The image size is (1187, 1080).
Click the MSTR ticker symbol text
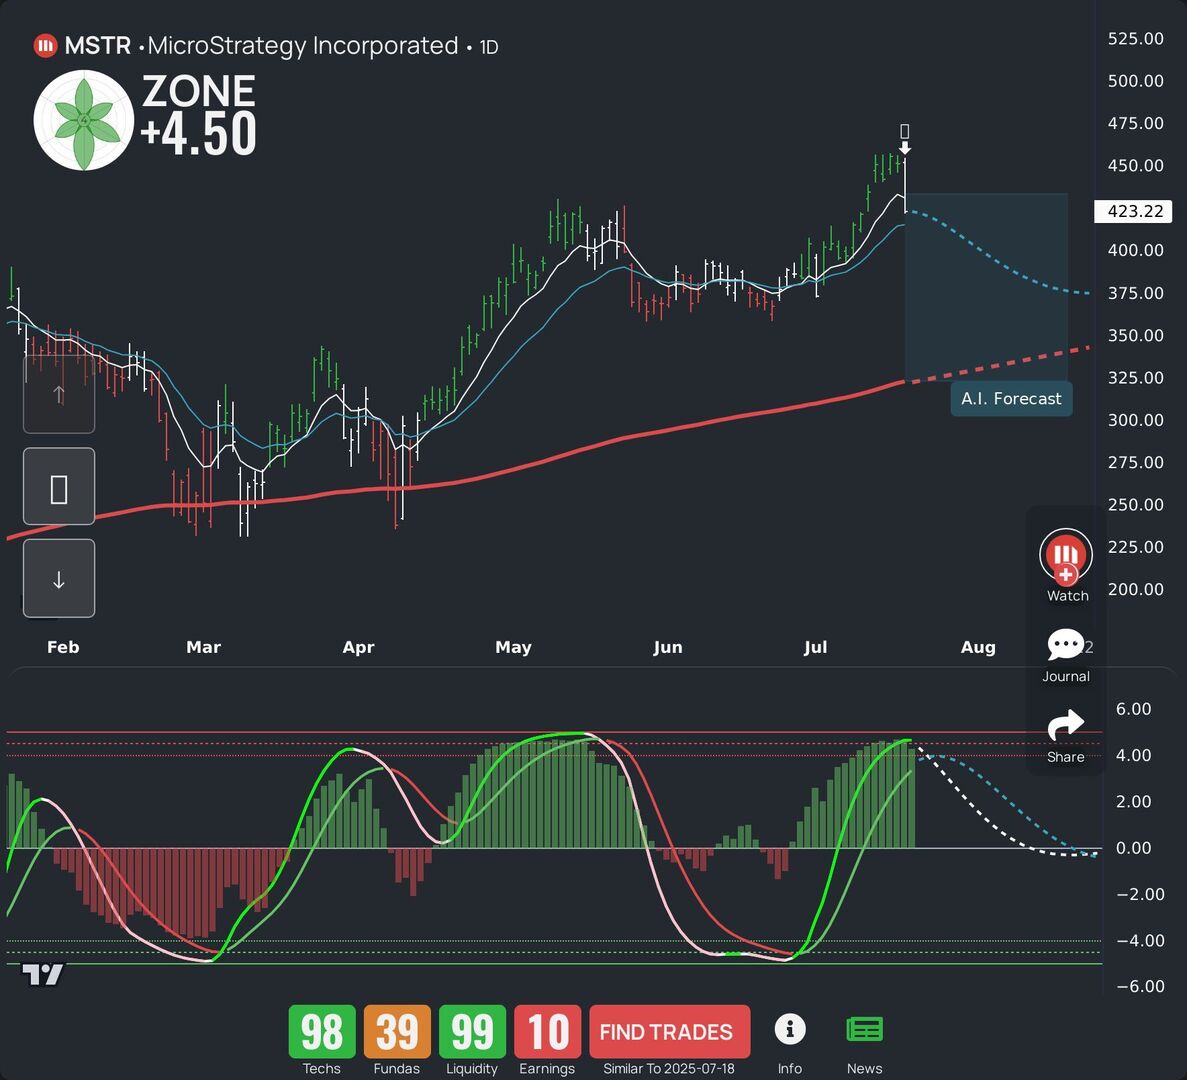pos(98,46)
